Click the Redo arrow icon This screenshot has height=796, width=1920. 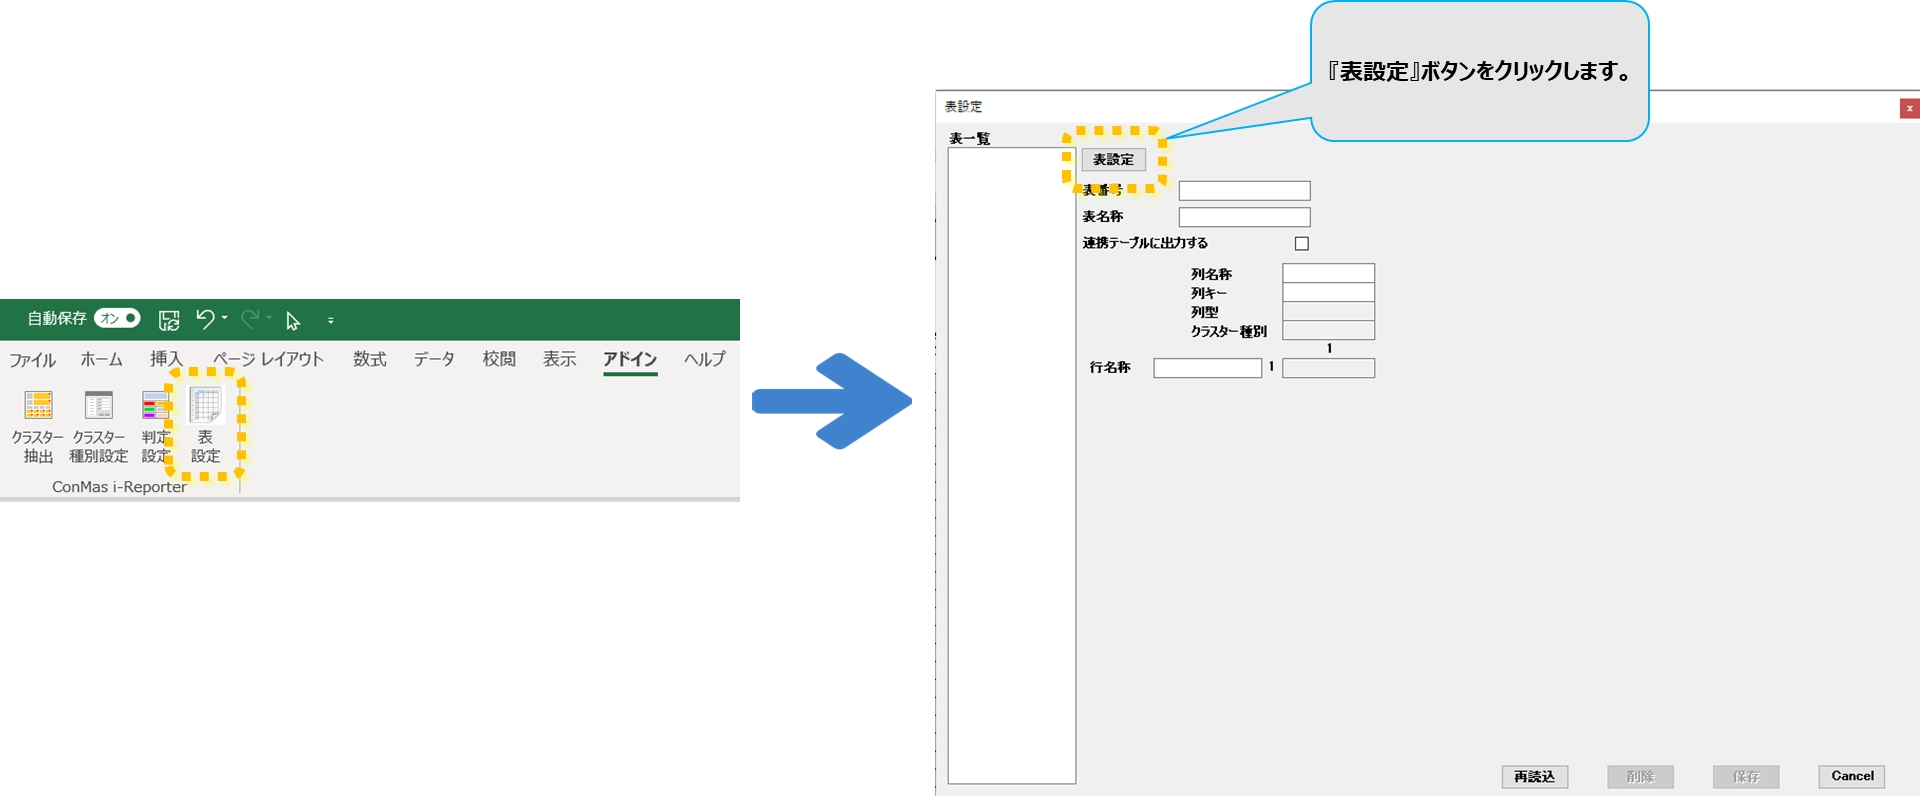point(250,319)
